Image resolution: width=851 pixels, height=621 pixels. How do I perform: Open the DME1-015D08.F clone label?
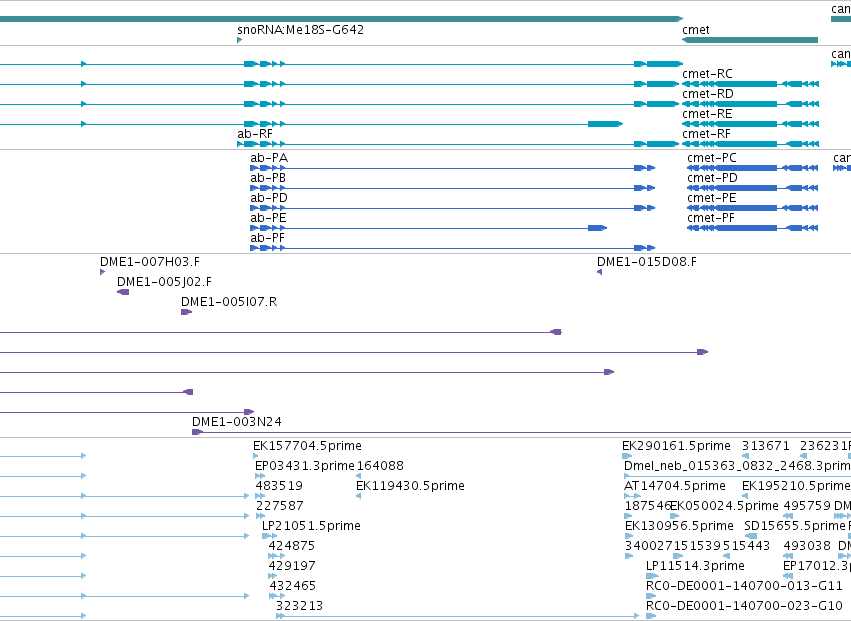647,262
